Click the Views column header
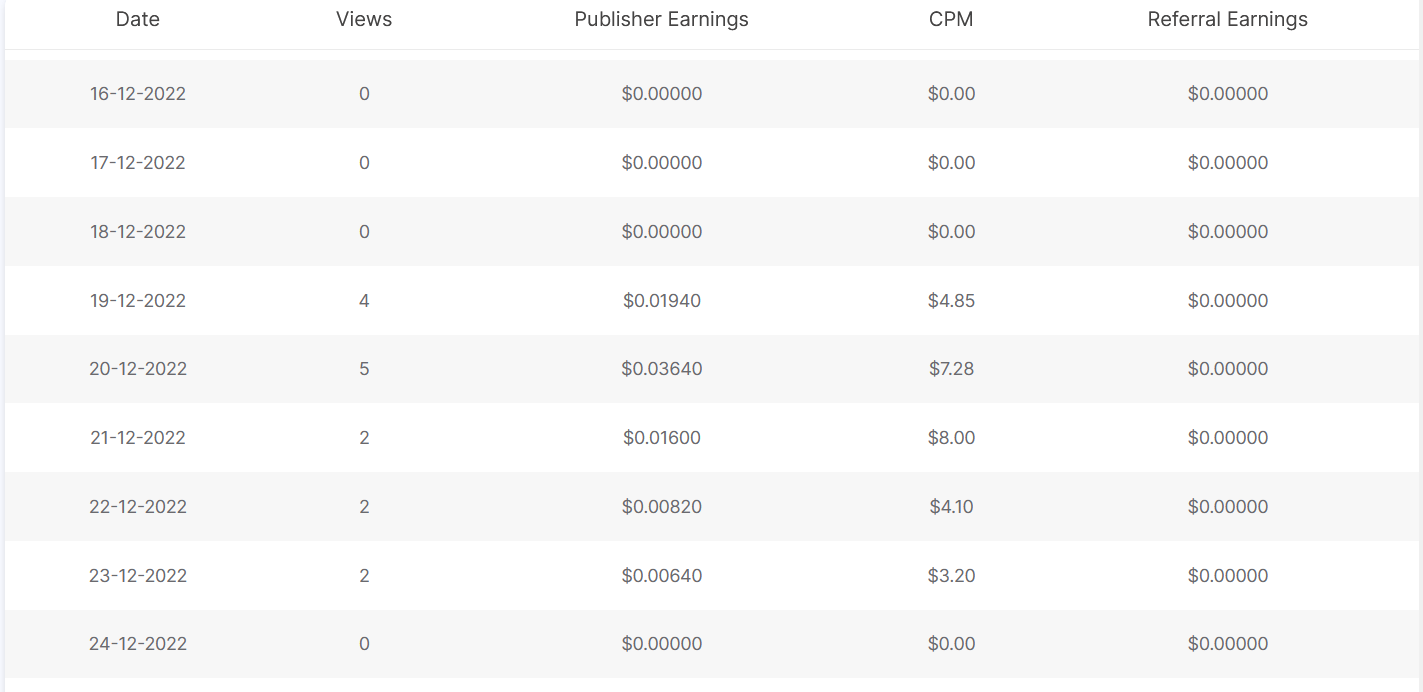This screenshot has height=692, width=1423. pyautogui.click(x=364, y=19)
